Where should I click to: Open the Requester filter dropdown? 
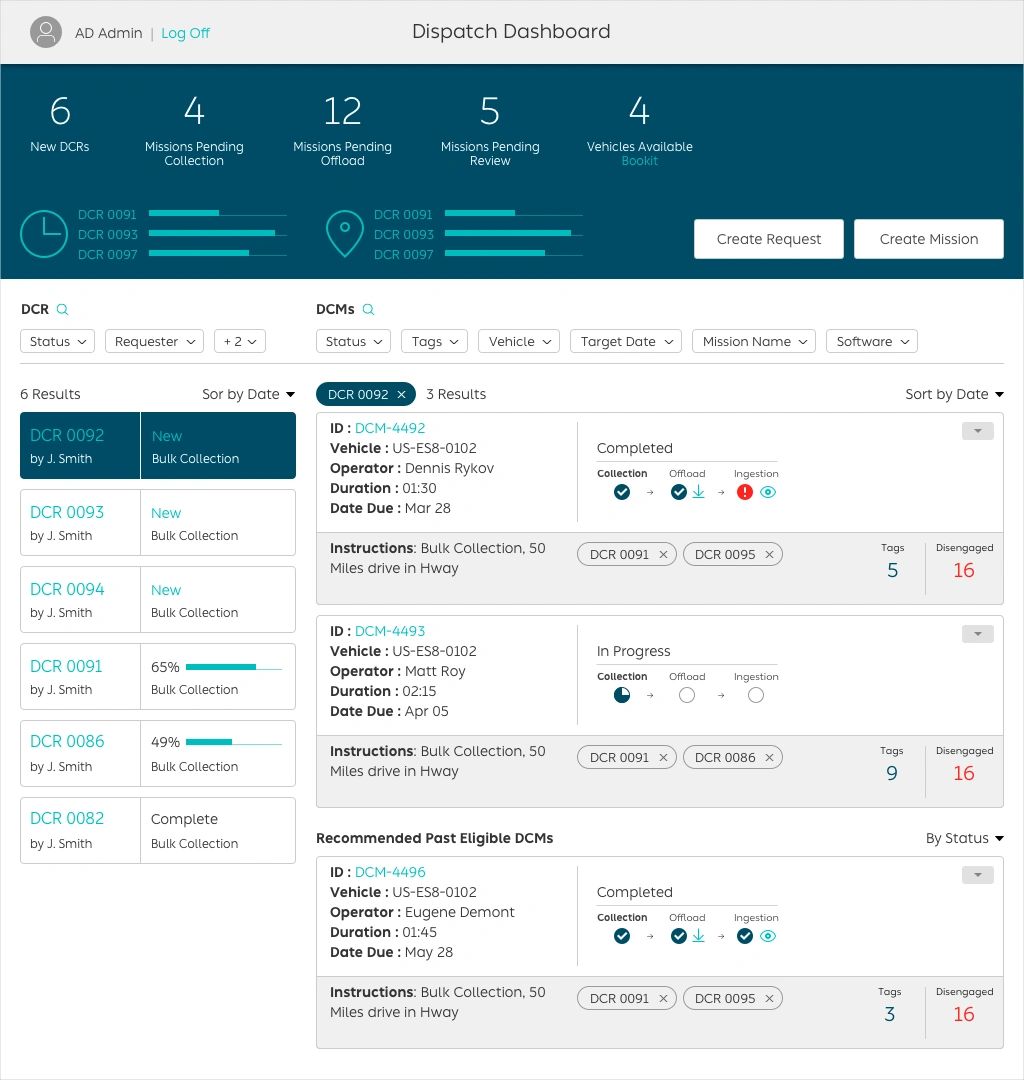(x=154, y=342)
